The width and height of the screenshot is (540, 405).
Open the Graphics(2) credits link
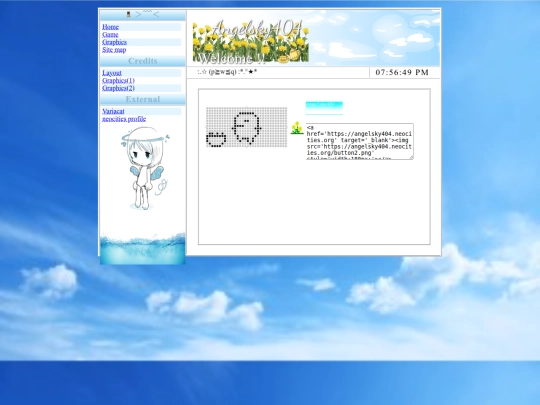(x=118, y=88)
